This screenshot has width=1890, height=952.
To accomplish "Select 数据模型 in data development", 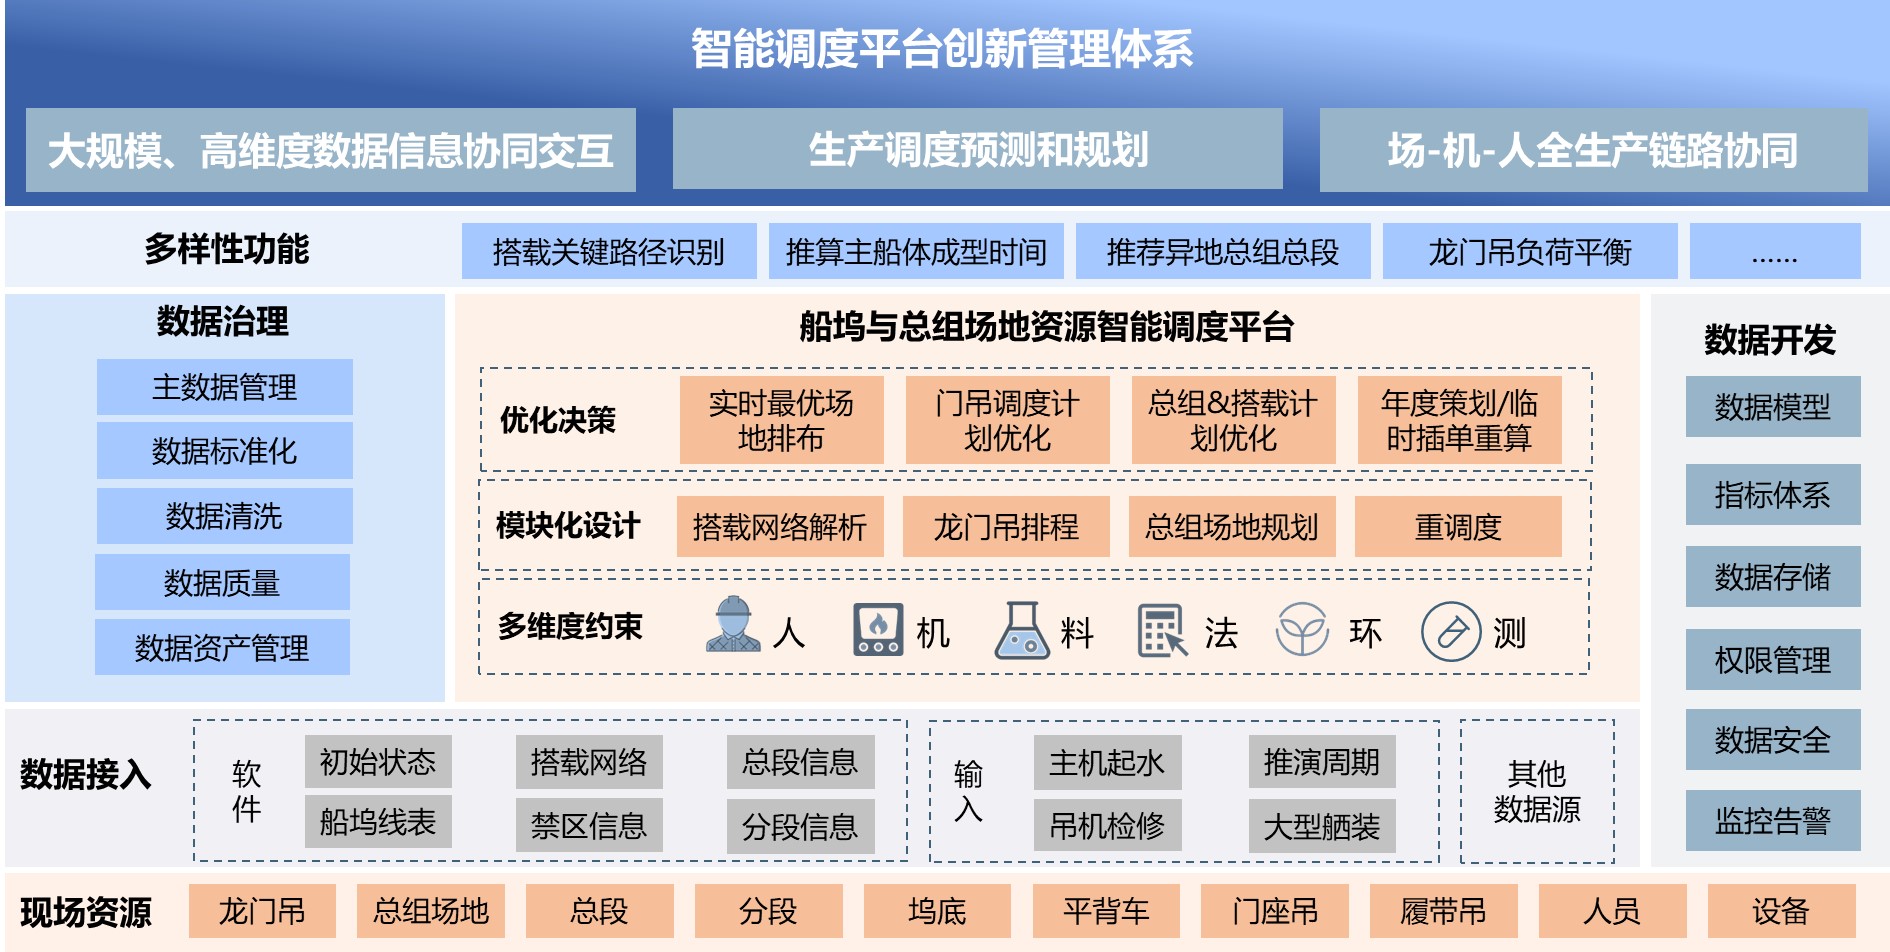I will pos(1772,407).
